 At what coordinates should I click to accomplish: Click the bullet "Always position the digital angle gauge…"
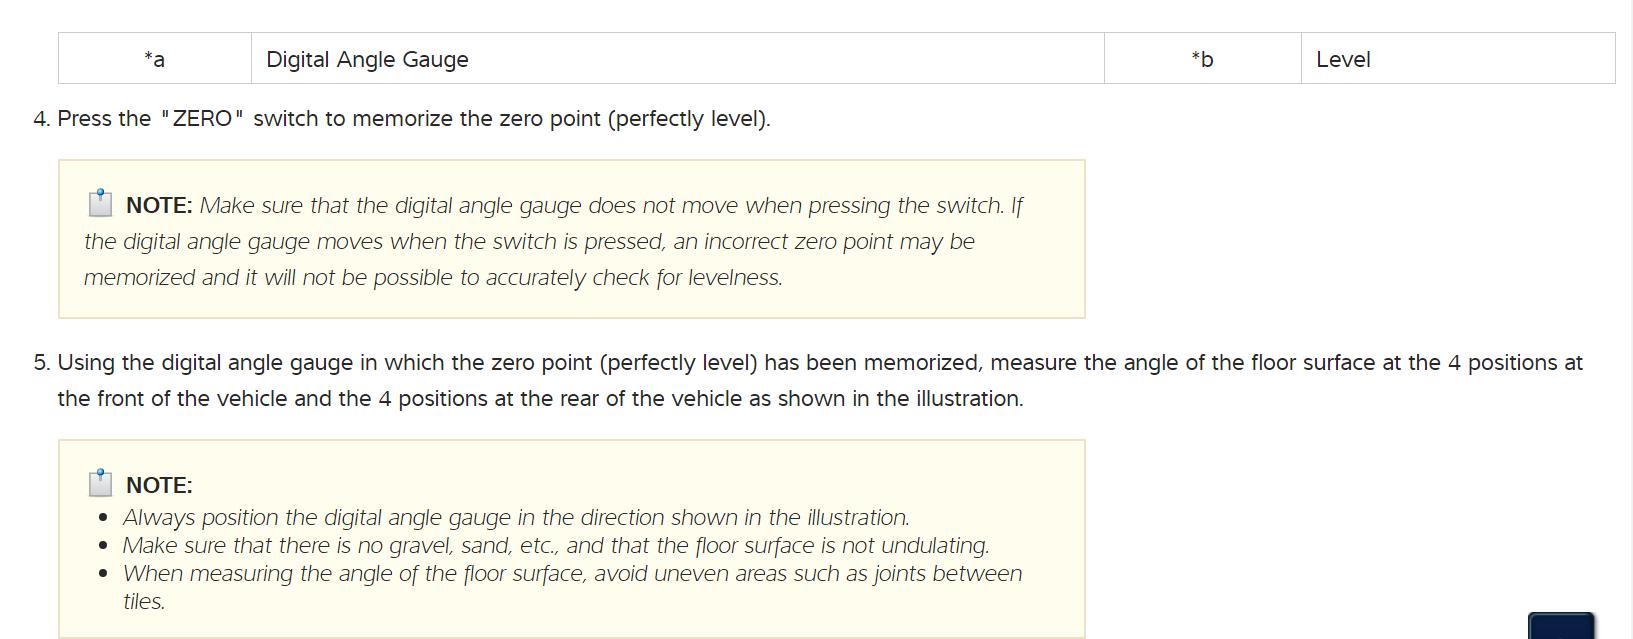pyautogui.click(x=516, y=518)
